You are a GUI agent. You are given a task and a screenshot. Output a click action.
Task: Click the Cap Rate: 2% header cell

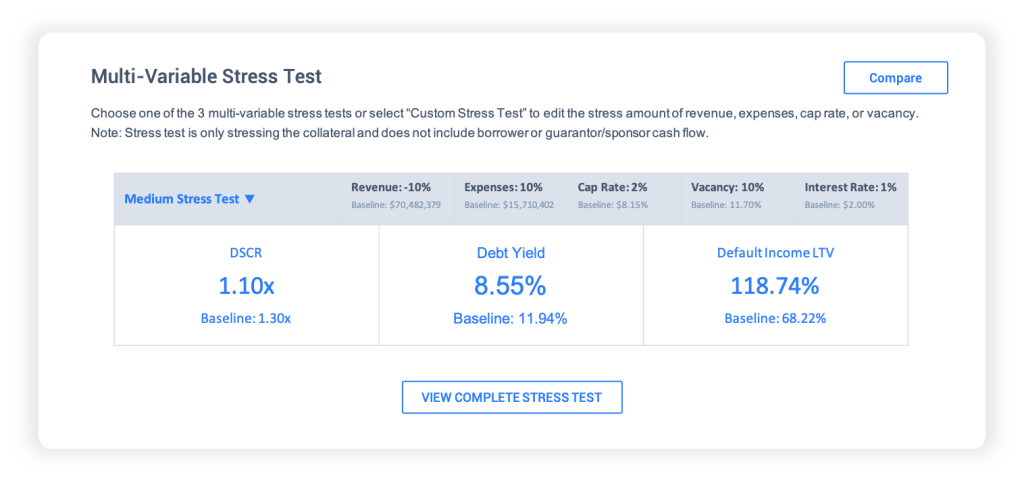624,194
